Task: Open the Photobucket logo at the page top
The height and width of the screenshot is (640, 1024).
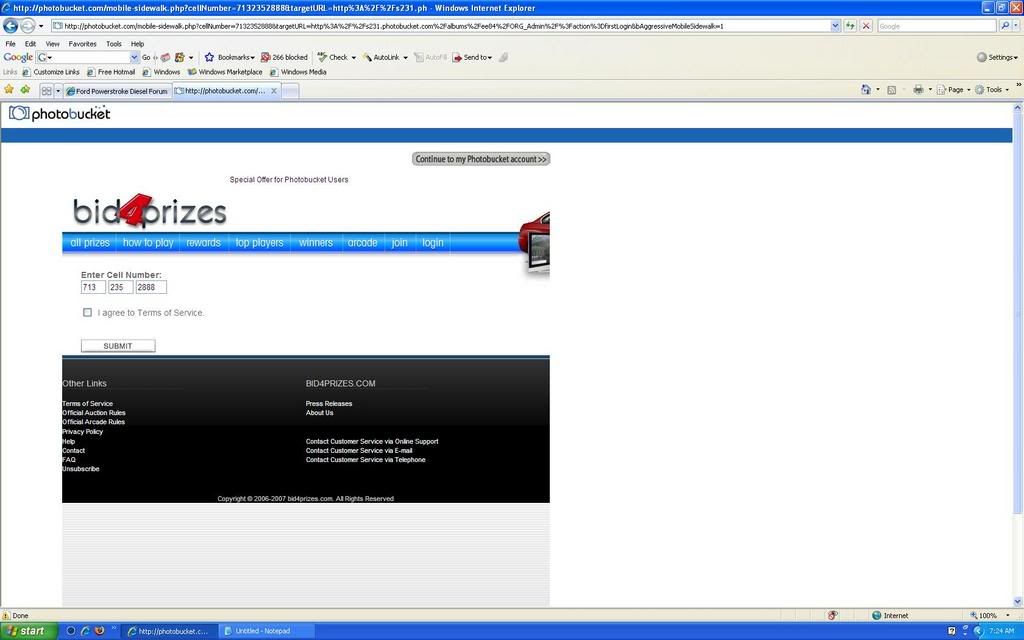Action: pyautogui.click(x=59, y=114)
